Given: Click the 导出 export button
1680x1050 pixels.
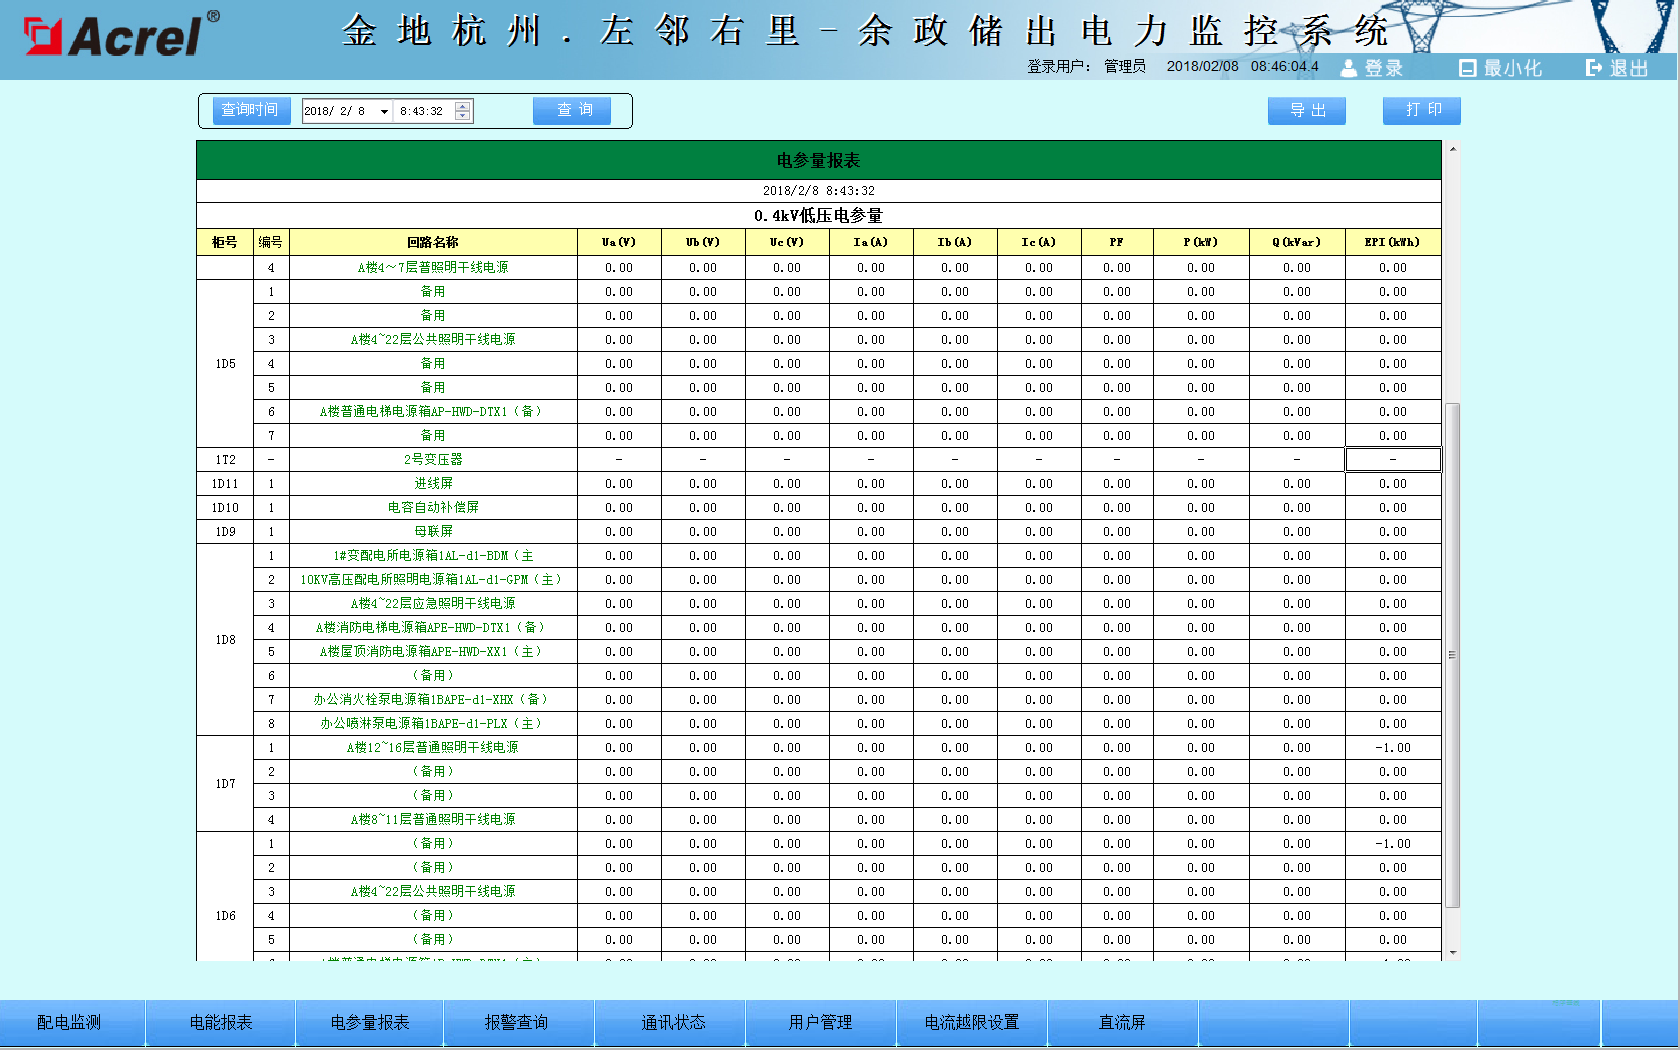Looking at the screenshot, I should coord(1306,110).
